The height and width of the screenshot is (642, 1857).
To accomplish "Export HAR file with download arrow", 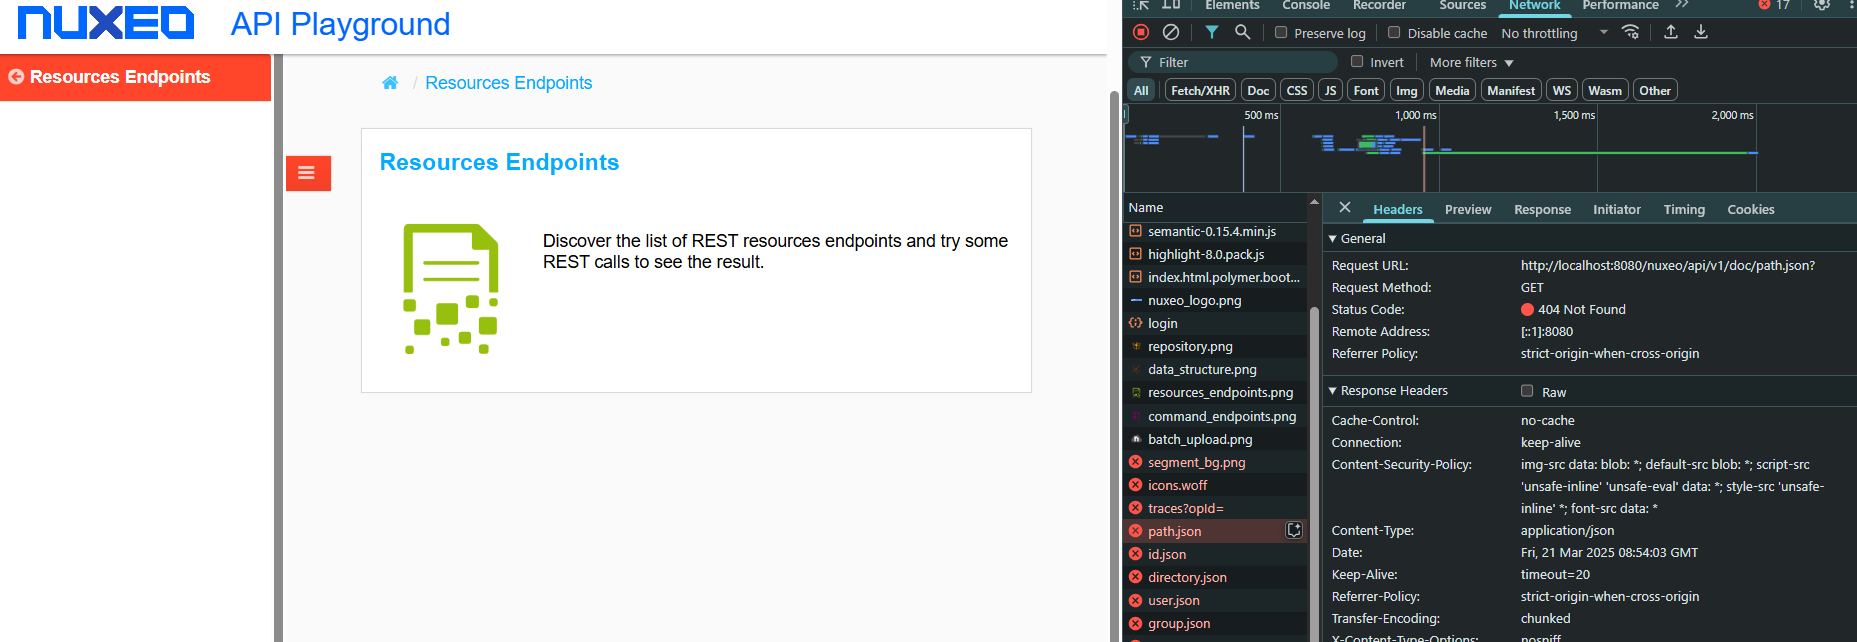I will [x=1701, y=32].
